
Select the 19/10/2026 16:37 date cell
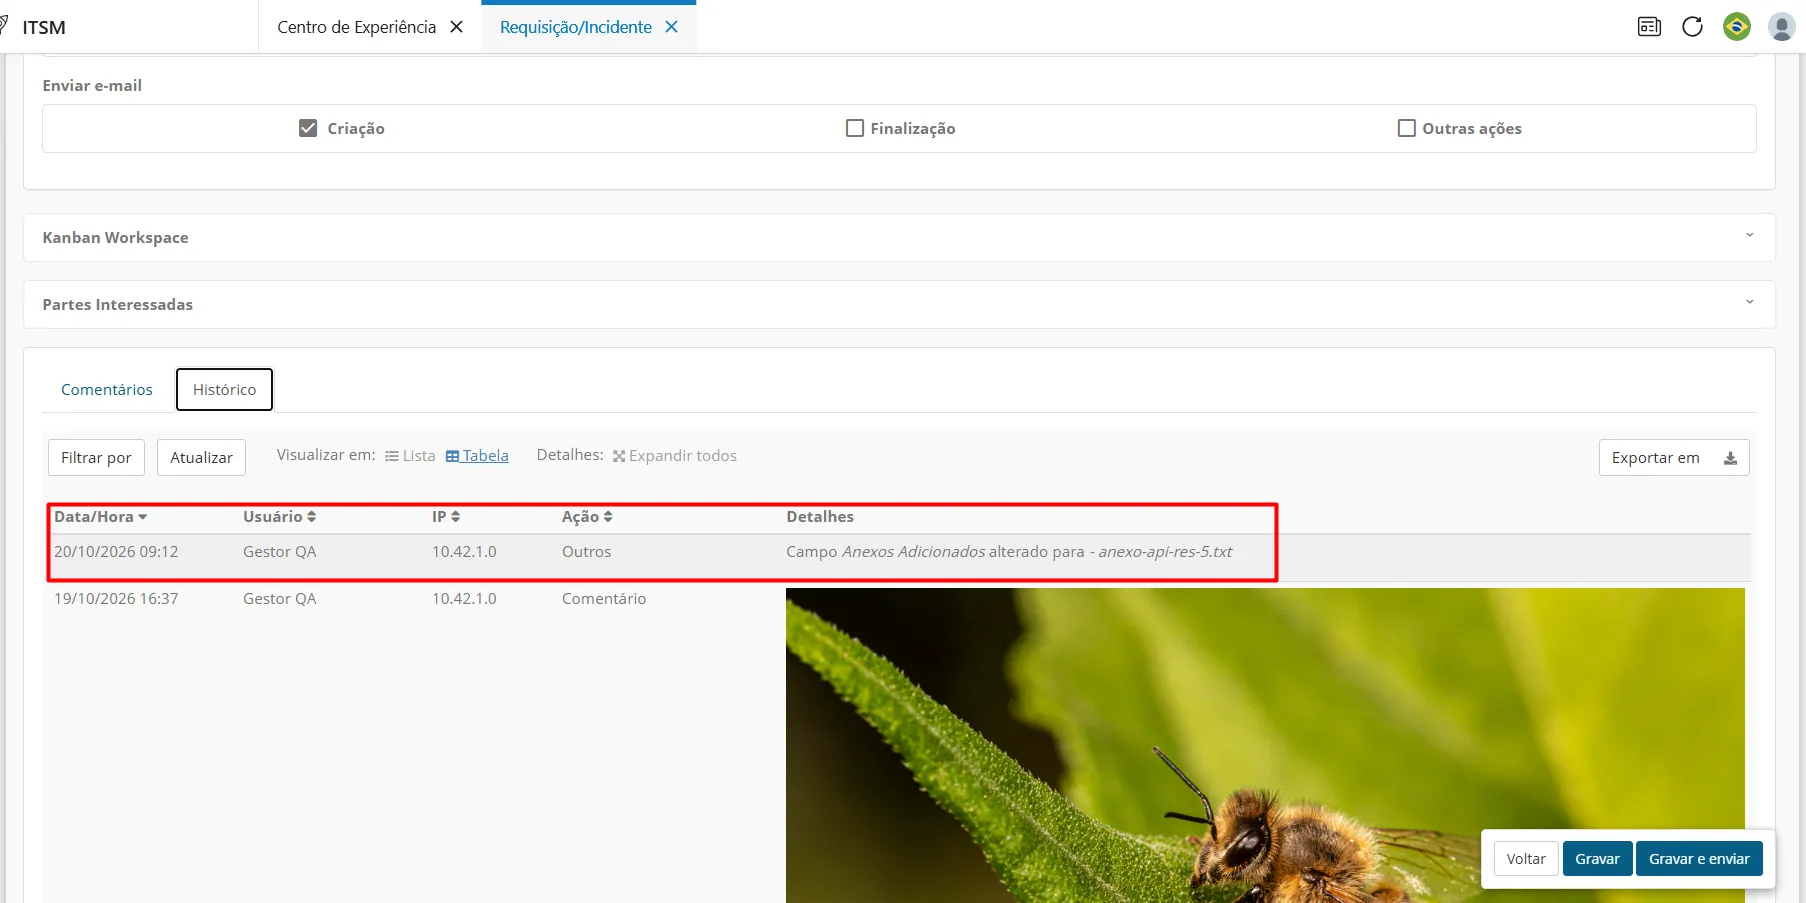point(116,599)
